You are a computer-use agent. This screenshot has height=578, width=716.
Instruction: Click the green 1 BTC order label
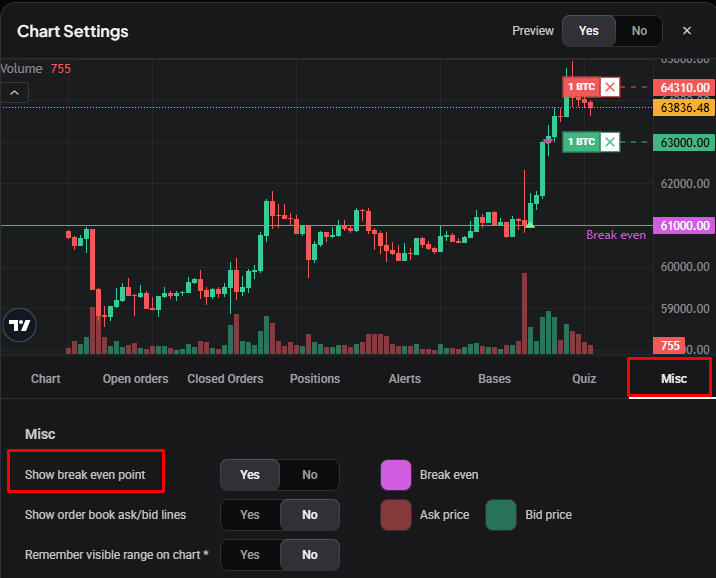[581, 142]
